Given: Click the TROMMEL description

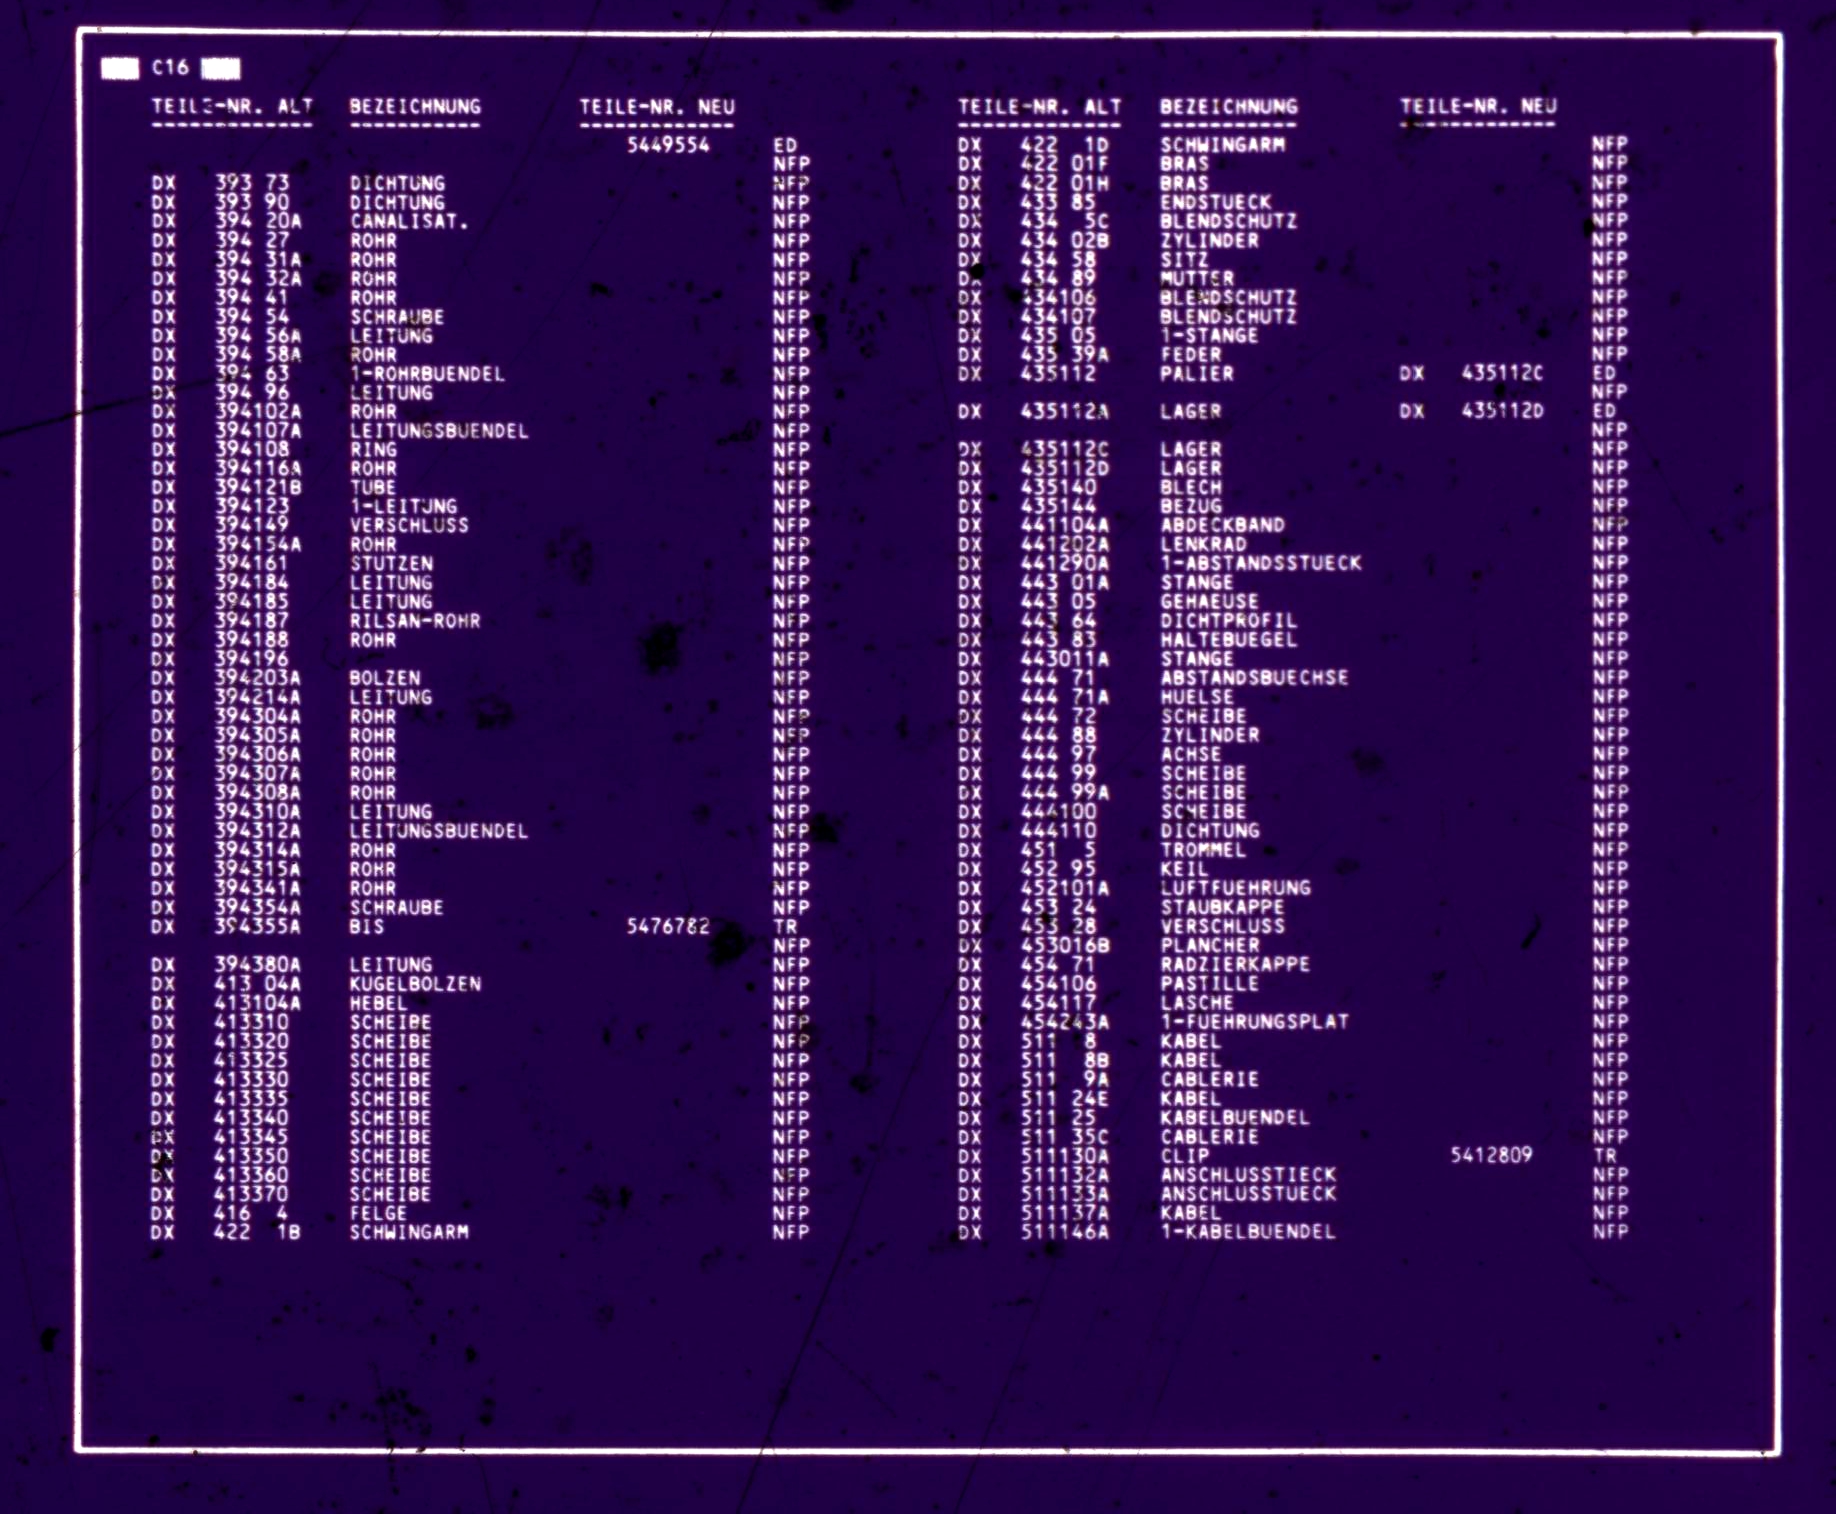Looking at the screenshot, I should [1203, 850].
